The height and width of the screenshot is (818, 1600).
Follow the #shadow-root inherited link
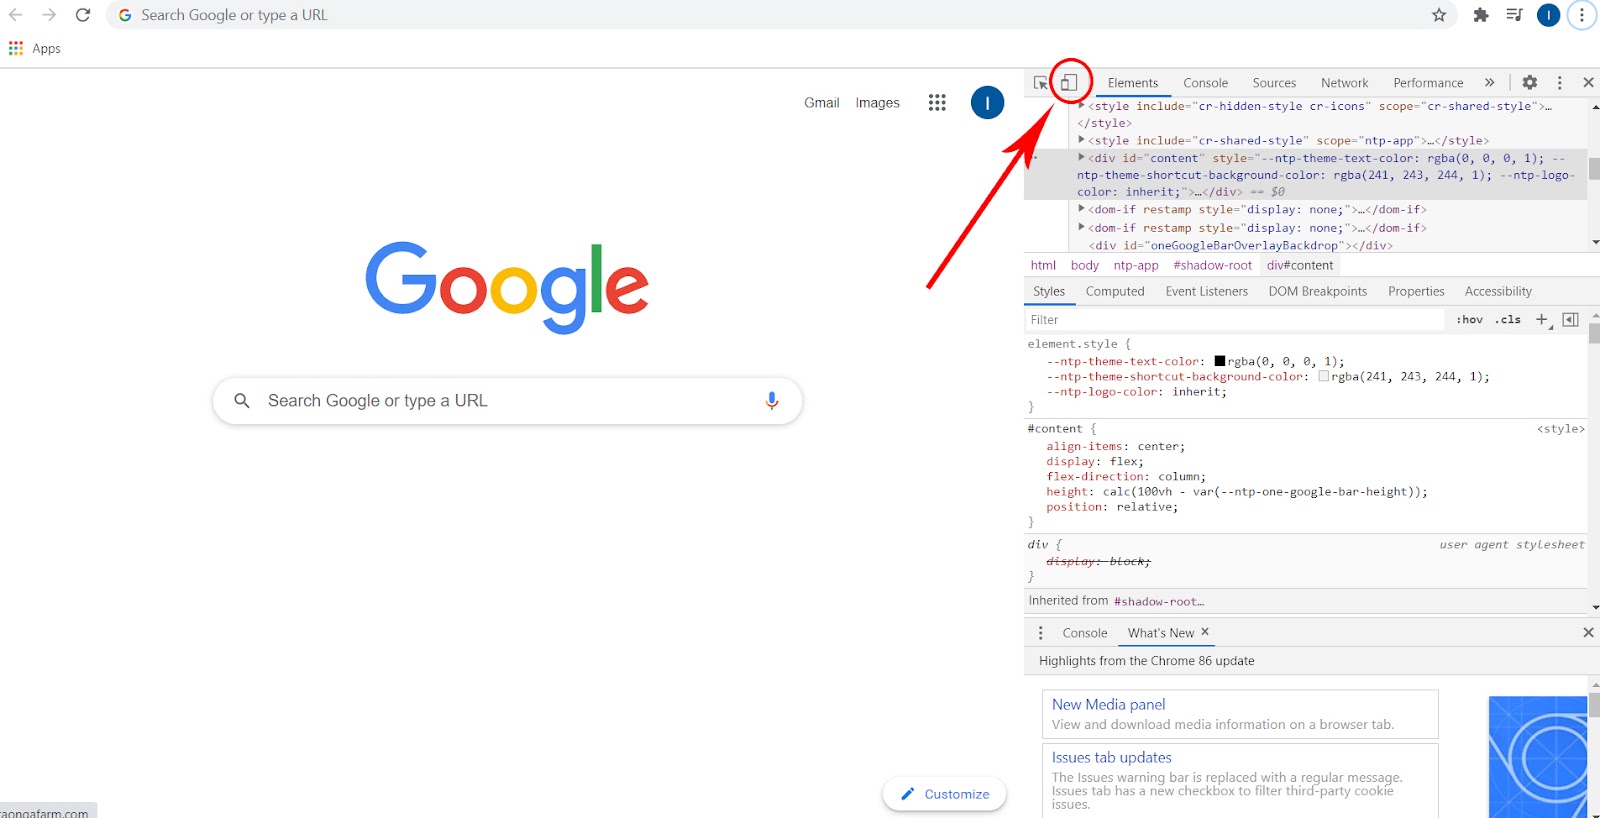click(1158, 601)
